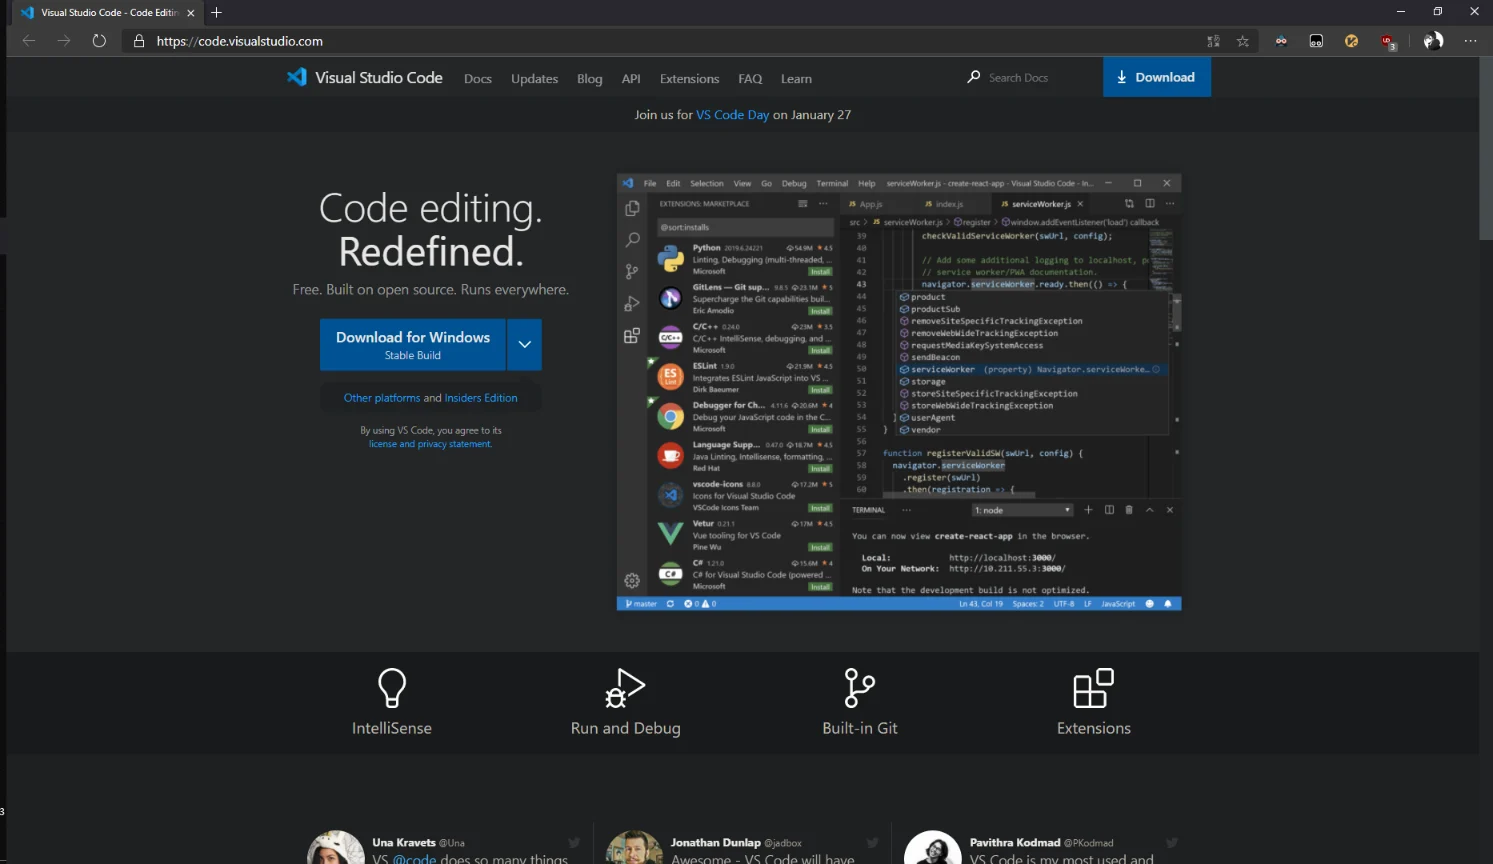1493x864 pixels.
Task: Open the VS Code Day link
Action: click(732, 114)
